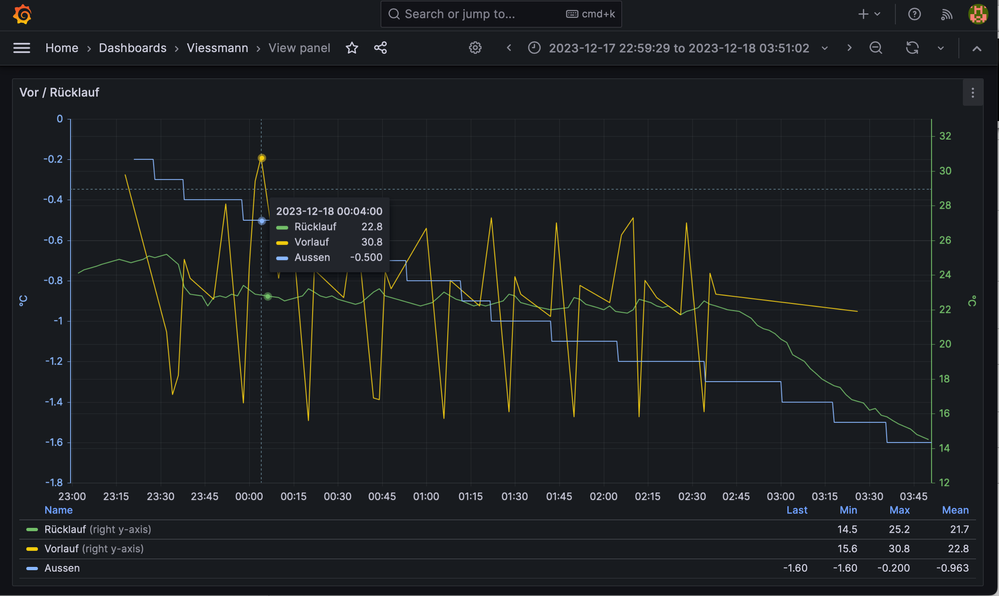Sort legend by Min column

[x=848, y=510]
